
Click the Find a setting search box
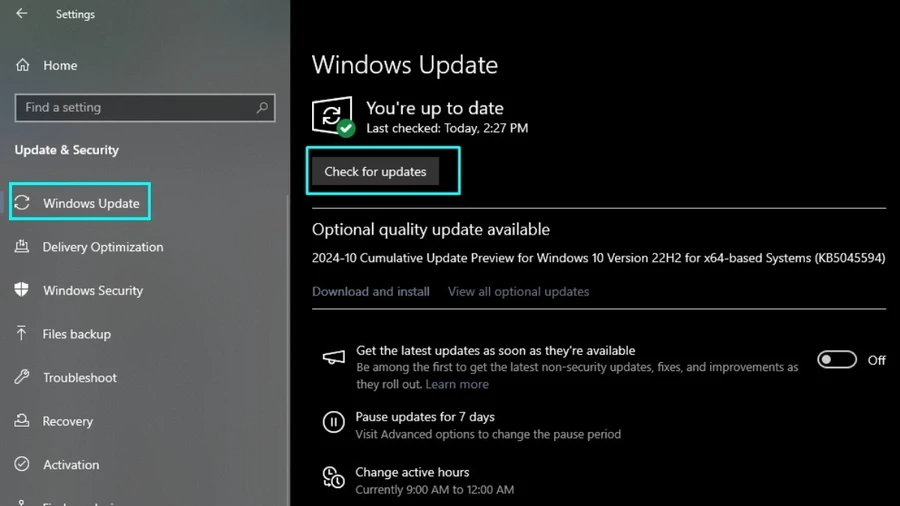(145, 107)
